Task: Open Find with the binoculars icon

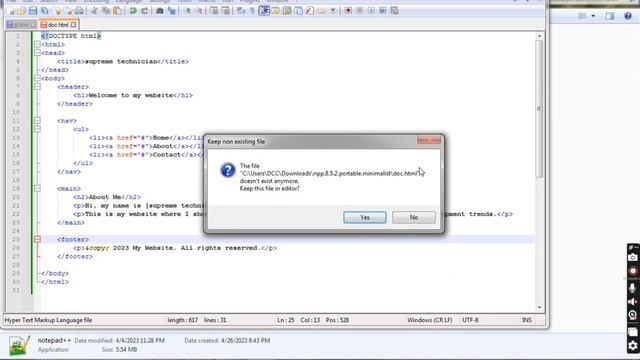Action: click(x=160, y=11)
